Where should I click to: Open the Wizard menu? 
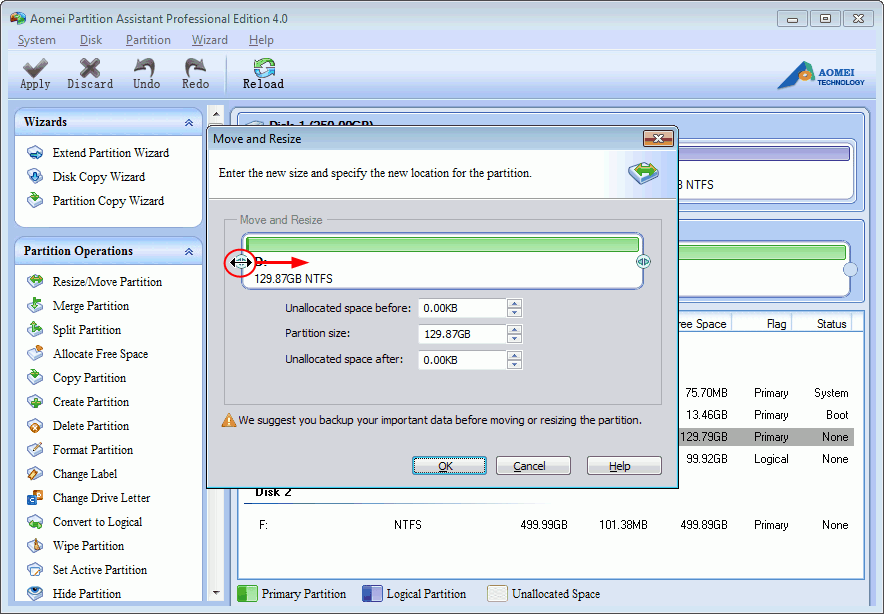click(209, 40)
